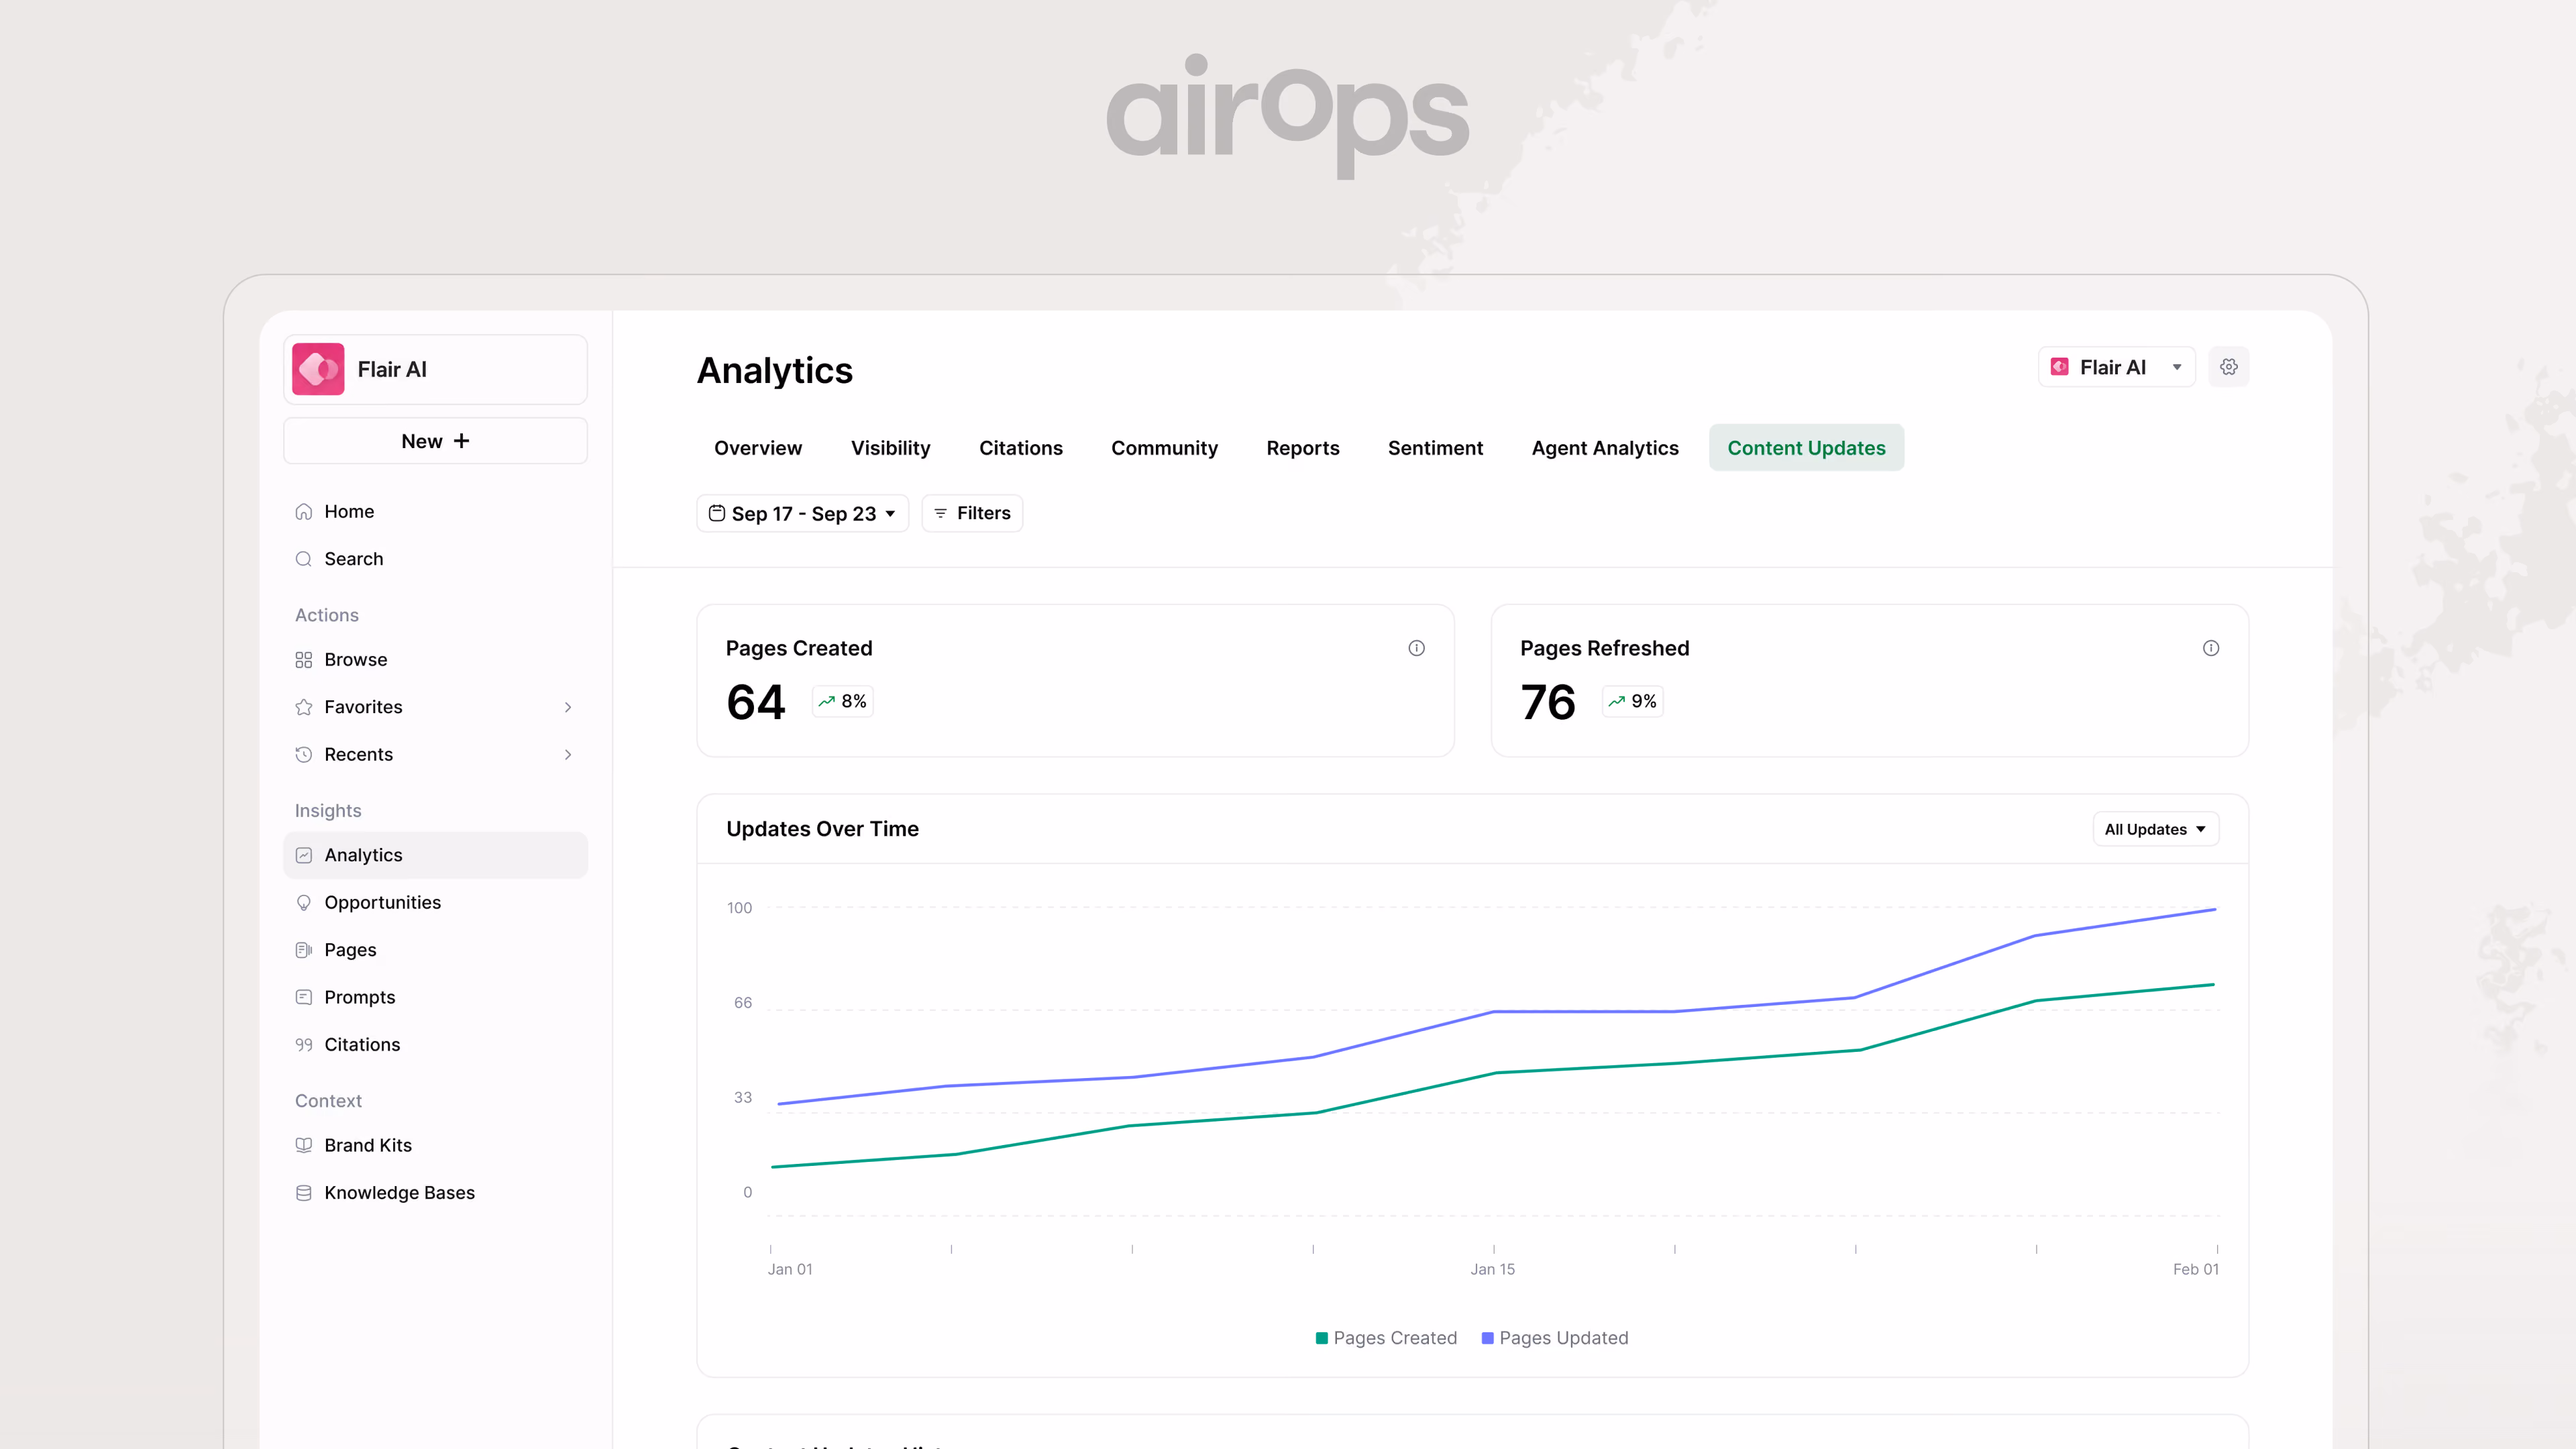Open Browse under Actions
The height and width of the screenshot is (1449, 2576).
[x=435, y=660]
